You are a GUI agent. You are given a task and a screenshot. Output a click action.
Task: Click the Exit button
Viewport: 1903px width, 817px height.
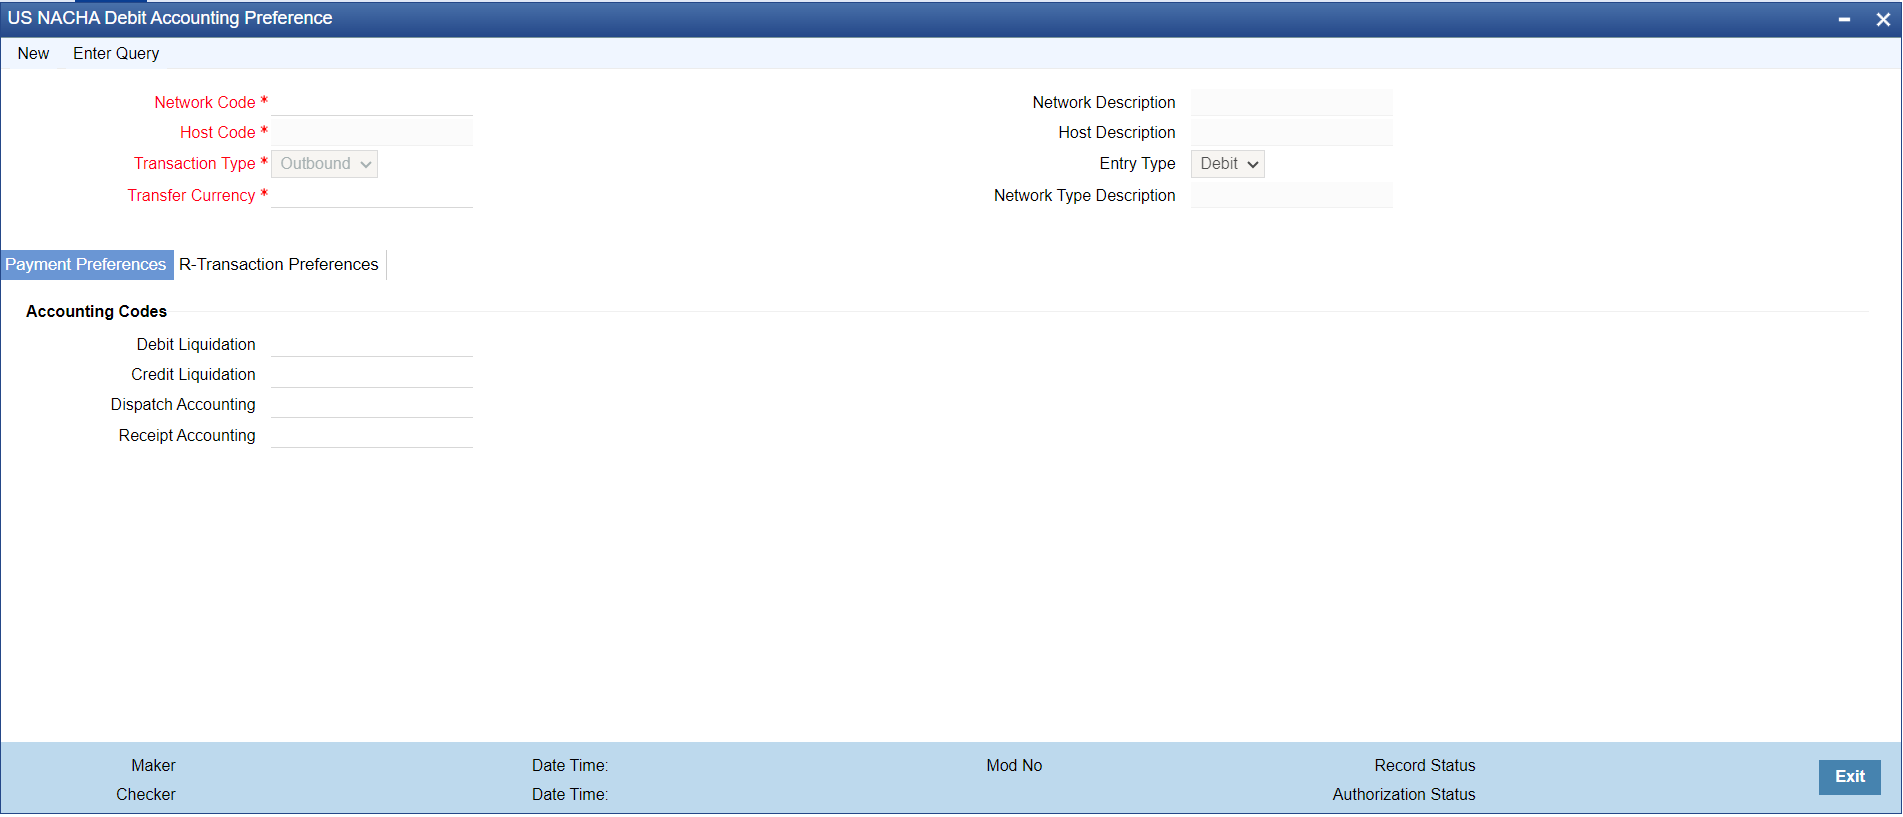coord(1849,777)
